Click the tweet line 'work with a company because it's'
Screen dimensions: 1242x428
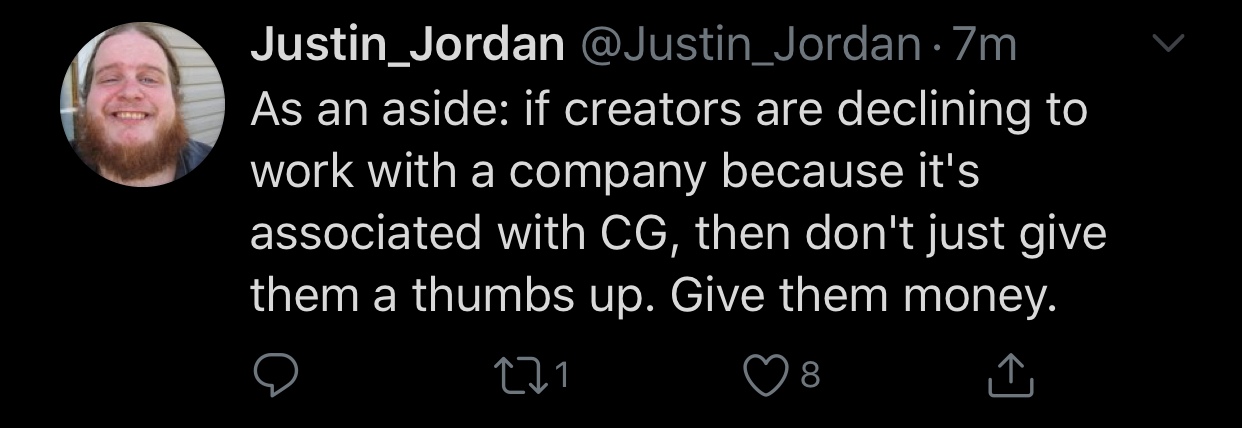coord(614,173)
